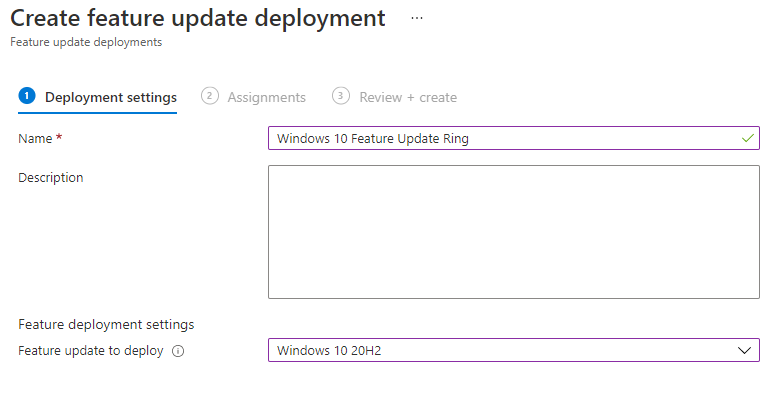This screenshot has width=784, height=413.
Task: Open the ellipsis more options menu
Action: coord(416,18)
